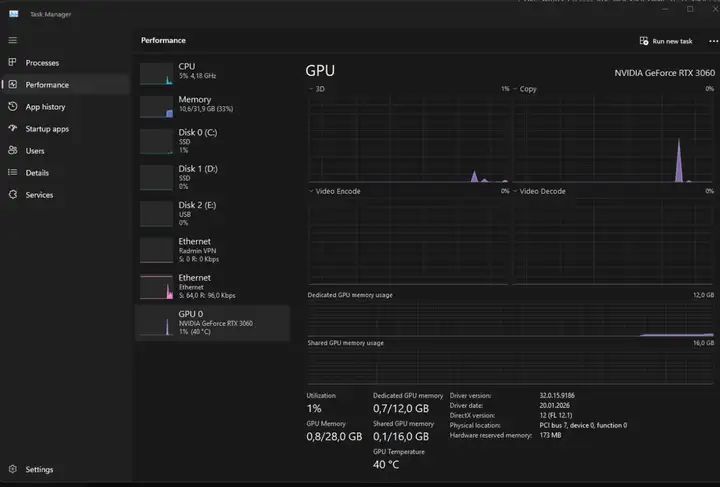Image resolution: width=720 pixels, height=487 pixels.
Task: Open the Processes page
Action: click(x=65, y=62)
